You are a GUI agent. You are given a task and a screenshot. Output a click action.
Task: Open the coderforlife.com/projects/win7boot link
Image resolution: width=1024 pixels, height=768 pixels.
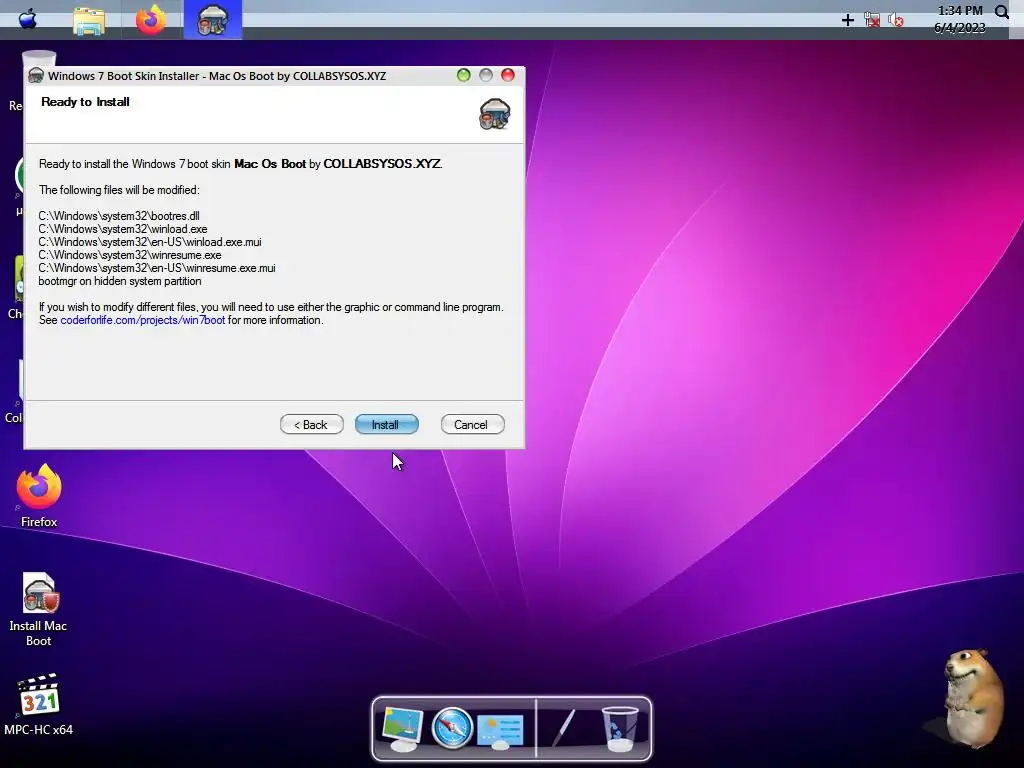pos(142,320)
